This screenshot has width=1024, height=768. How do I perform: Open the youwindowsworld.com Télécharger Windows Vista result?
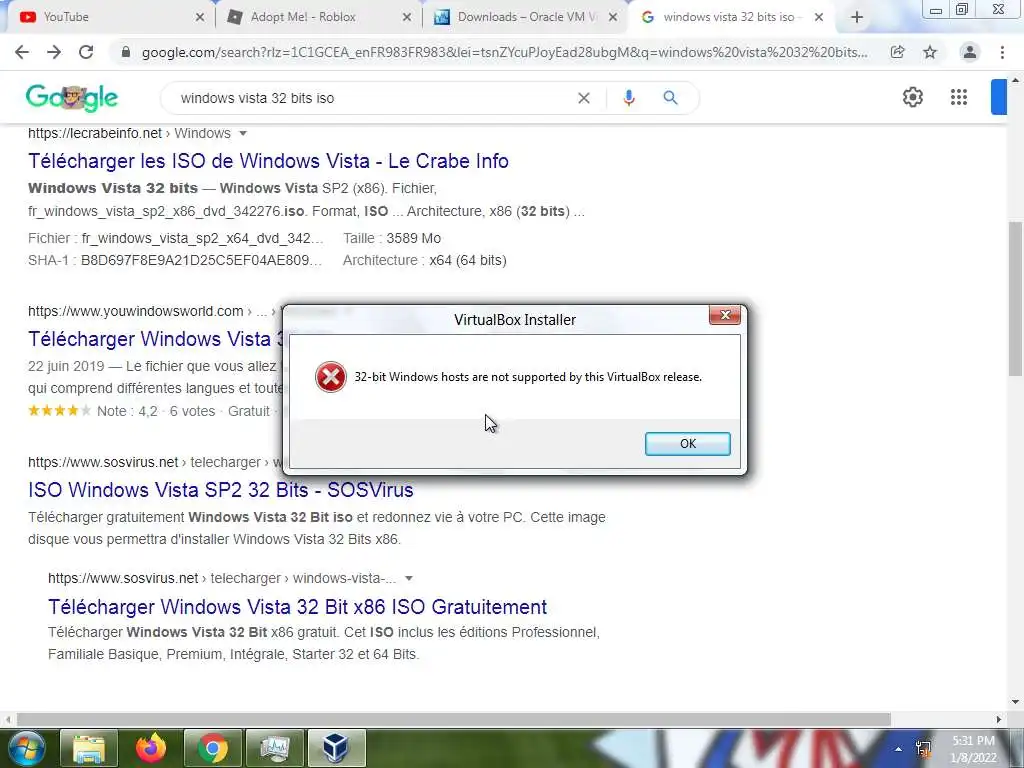pyautogui.click(x=155, y=339)
